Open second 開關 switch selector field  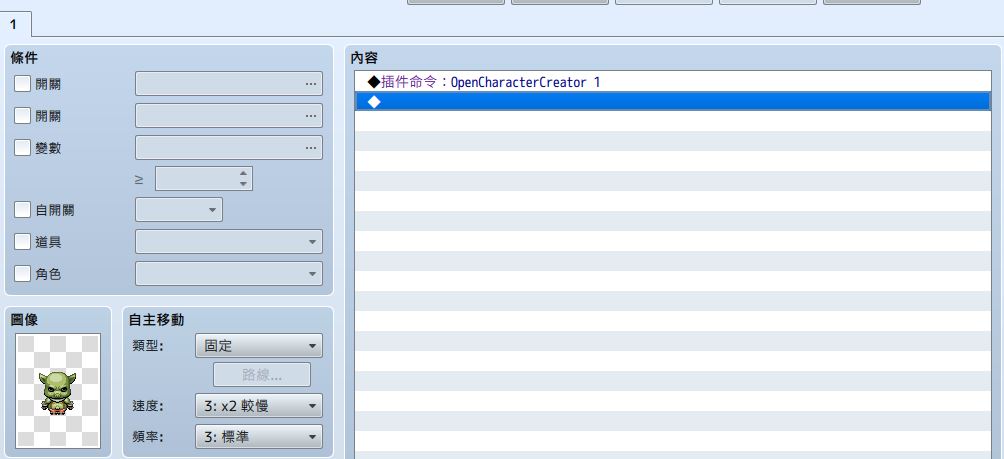point(229,116)
